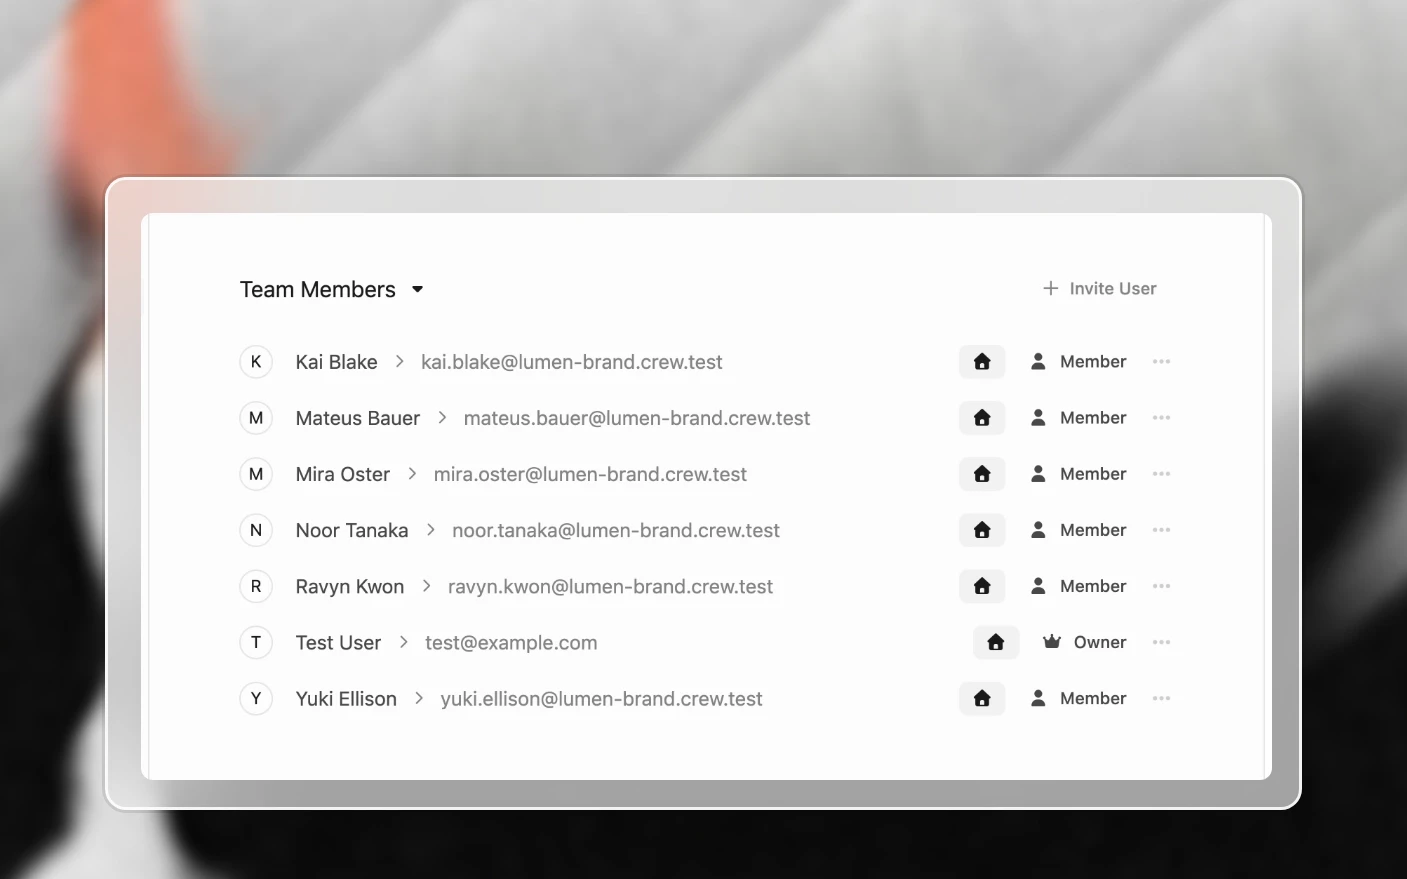Image resolution: width=1407 pixels, height=879 pixels.
Task: Click the home icon in Noor Tanaka's row
Action: point(982,530)
